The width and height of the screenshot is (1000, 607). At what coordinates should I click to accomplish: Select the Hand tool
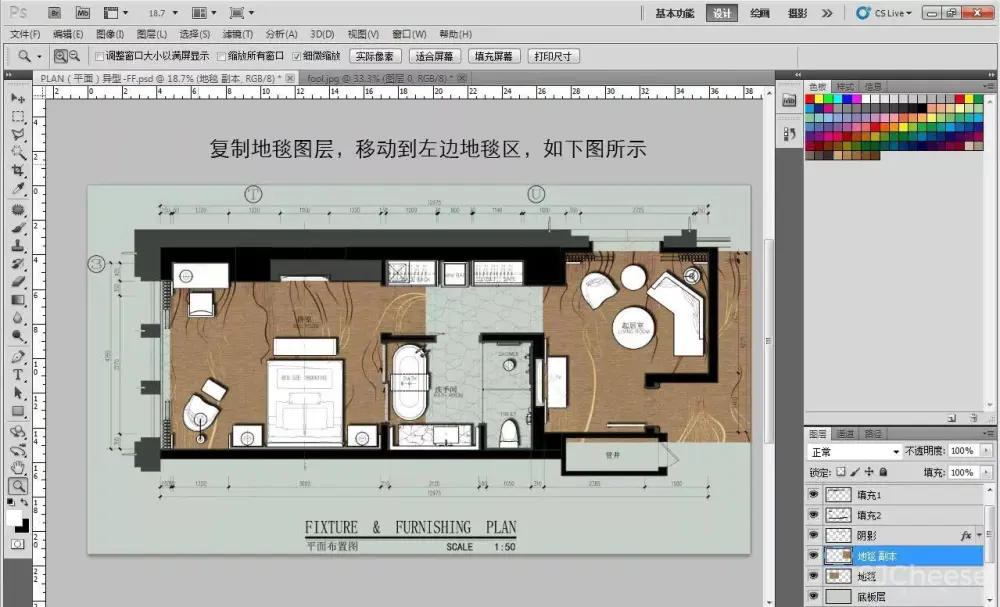pos(18,467)
